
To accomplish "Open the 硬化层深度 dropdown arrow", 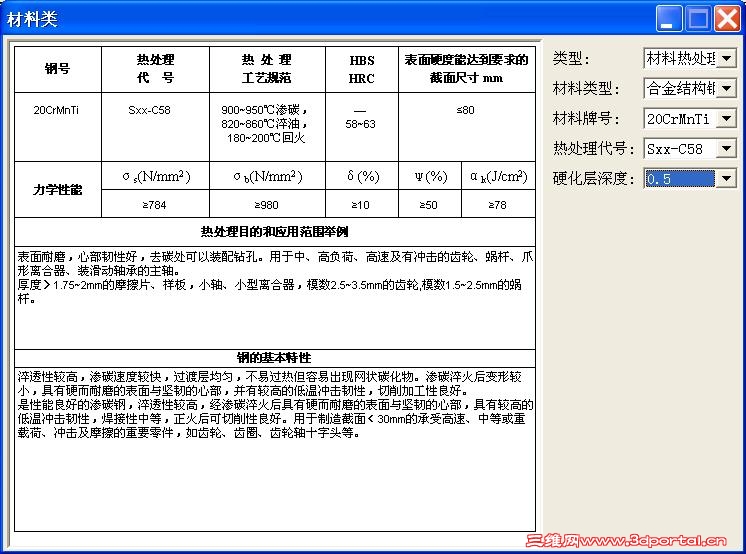I will click(726, 178).
